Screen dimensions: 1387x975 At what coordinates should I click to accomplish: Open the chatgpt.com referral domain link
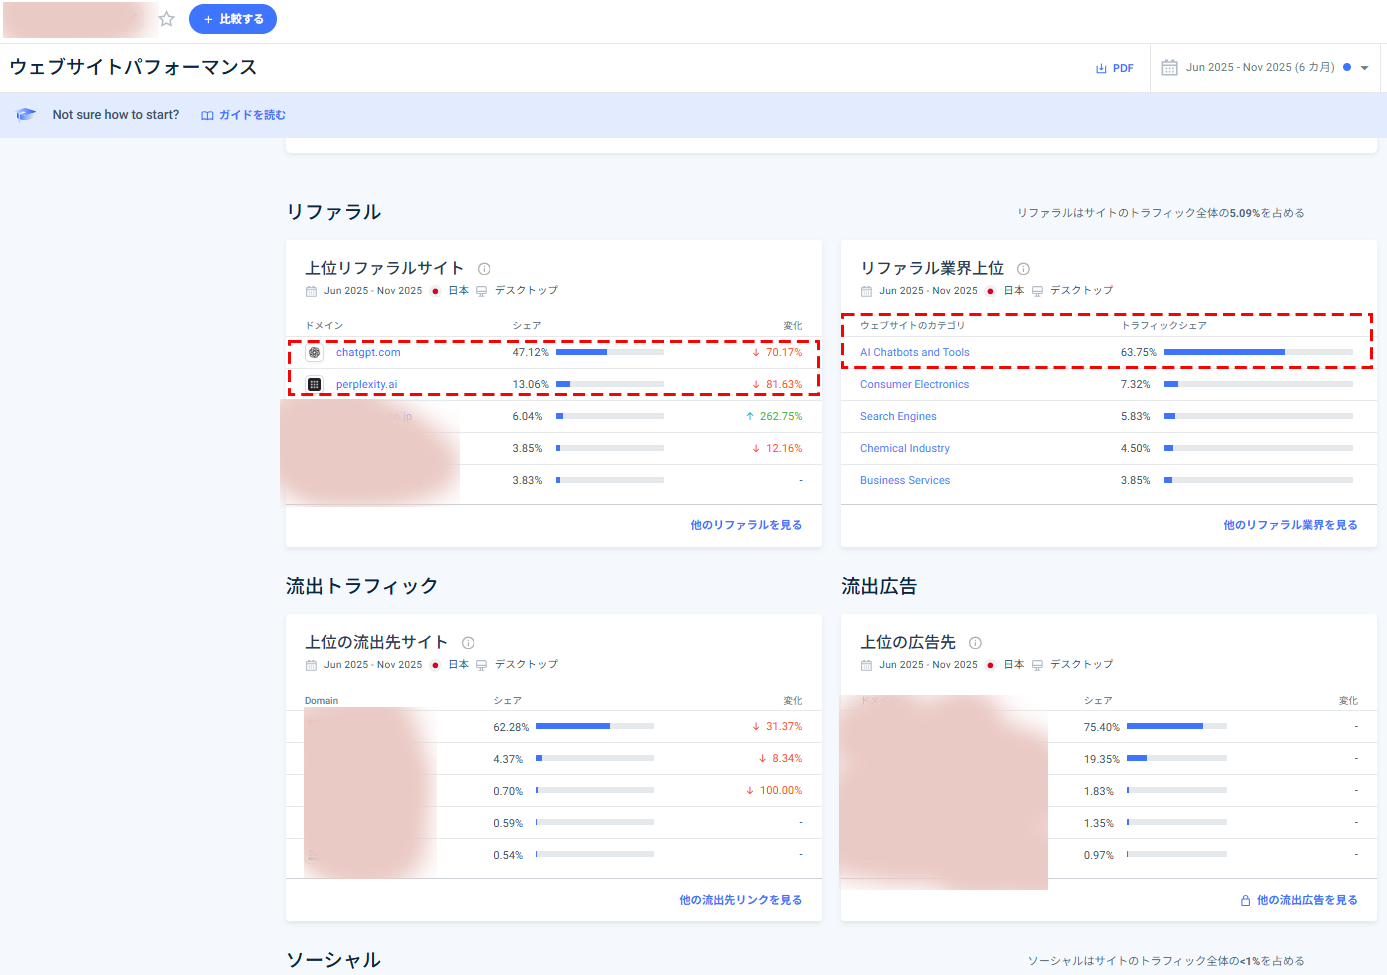coord(368,353)
